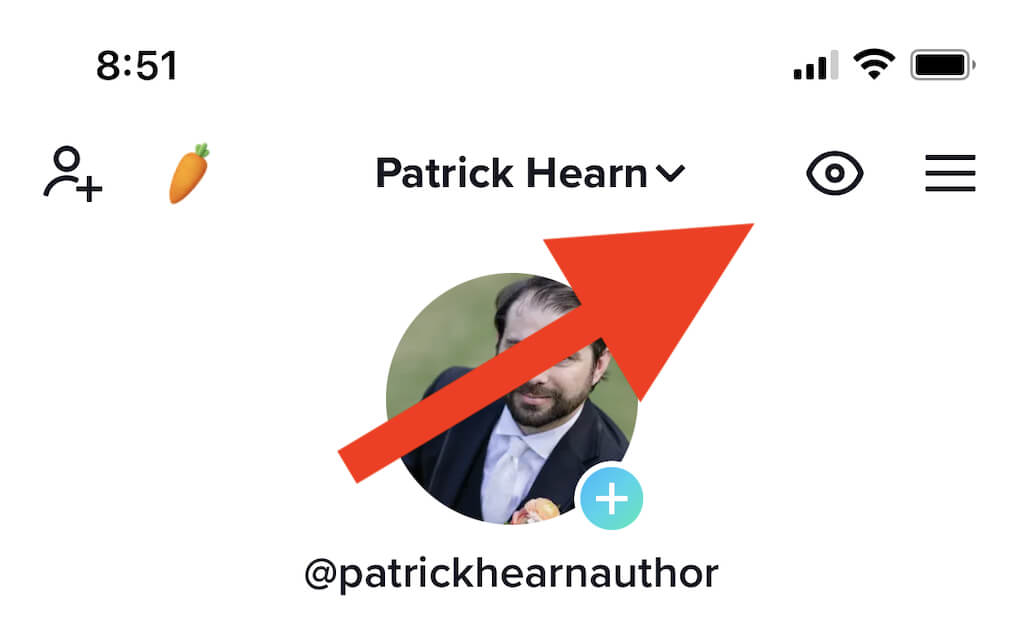Click the green leaves of the carrot

202,151
